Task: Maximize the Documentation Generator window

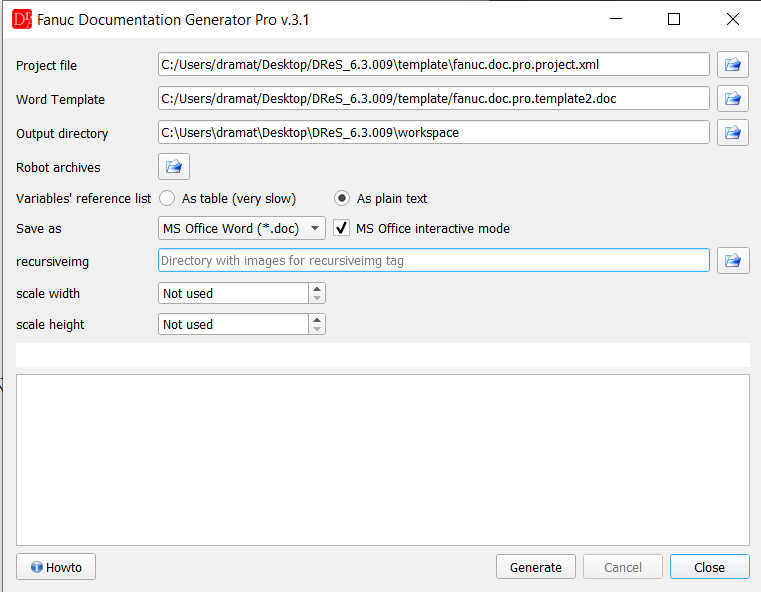Action: coord(674,19)
